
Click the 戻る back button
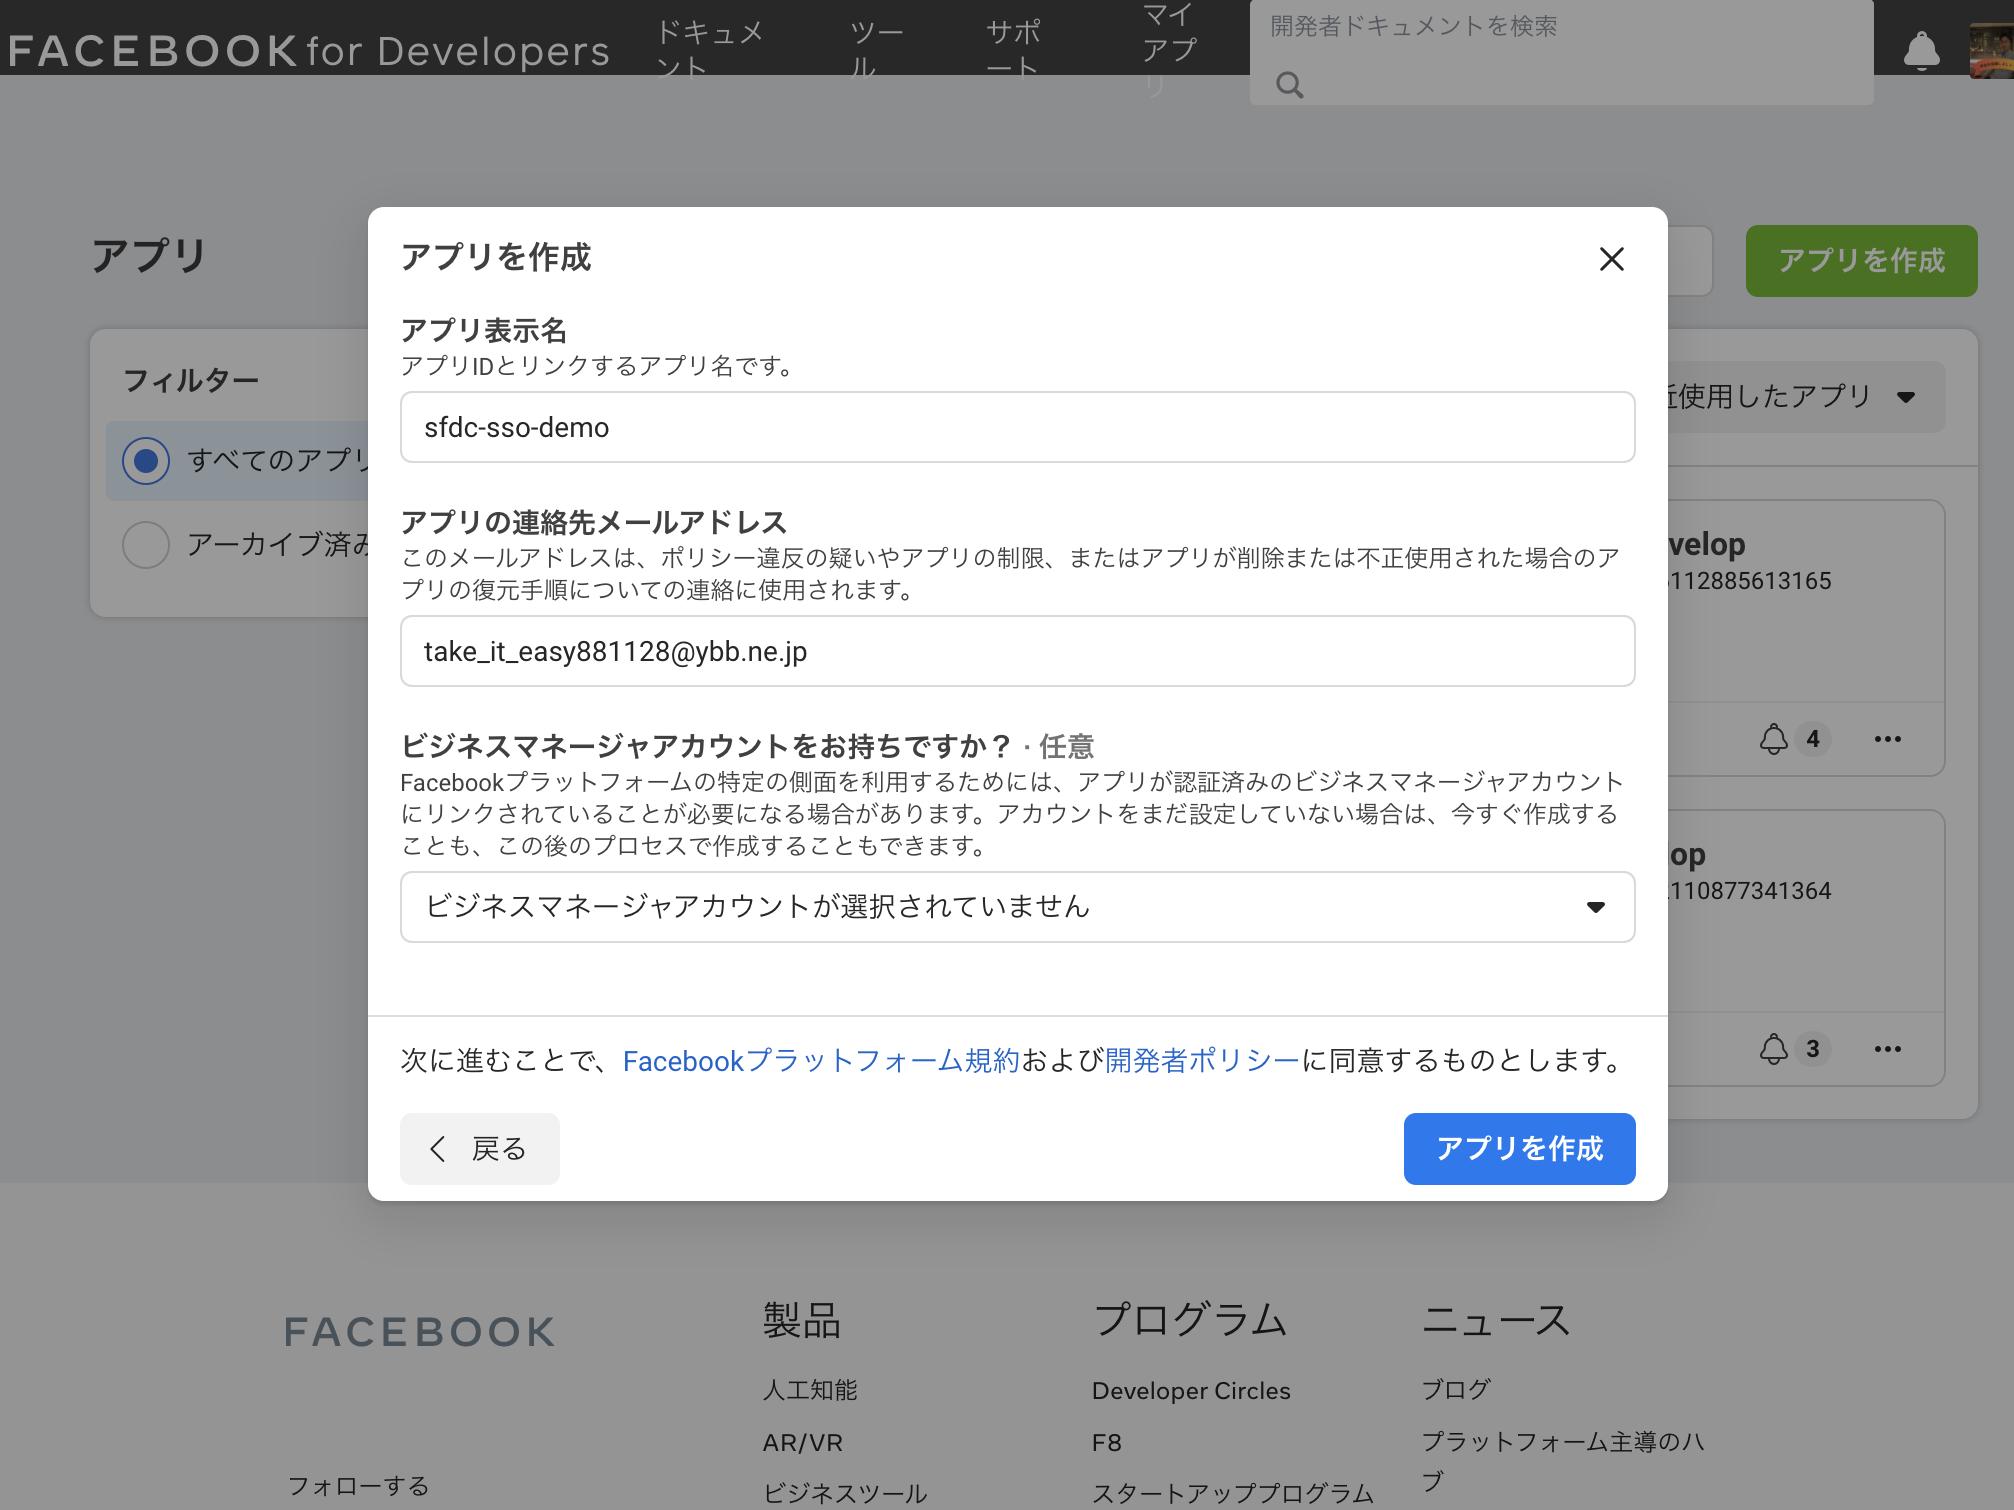coord(480,1149)
